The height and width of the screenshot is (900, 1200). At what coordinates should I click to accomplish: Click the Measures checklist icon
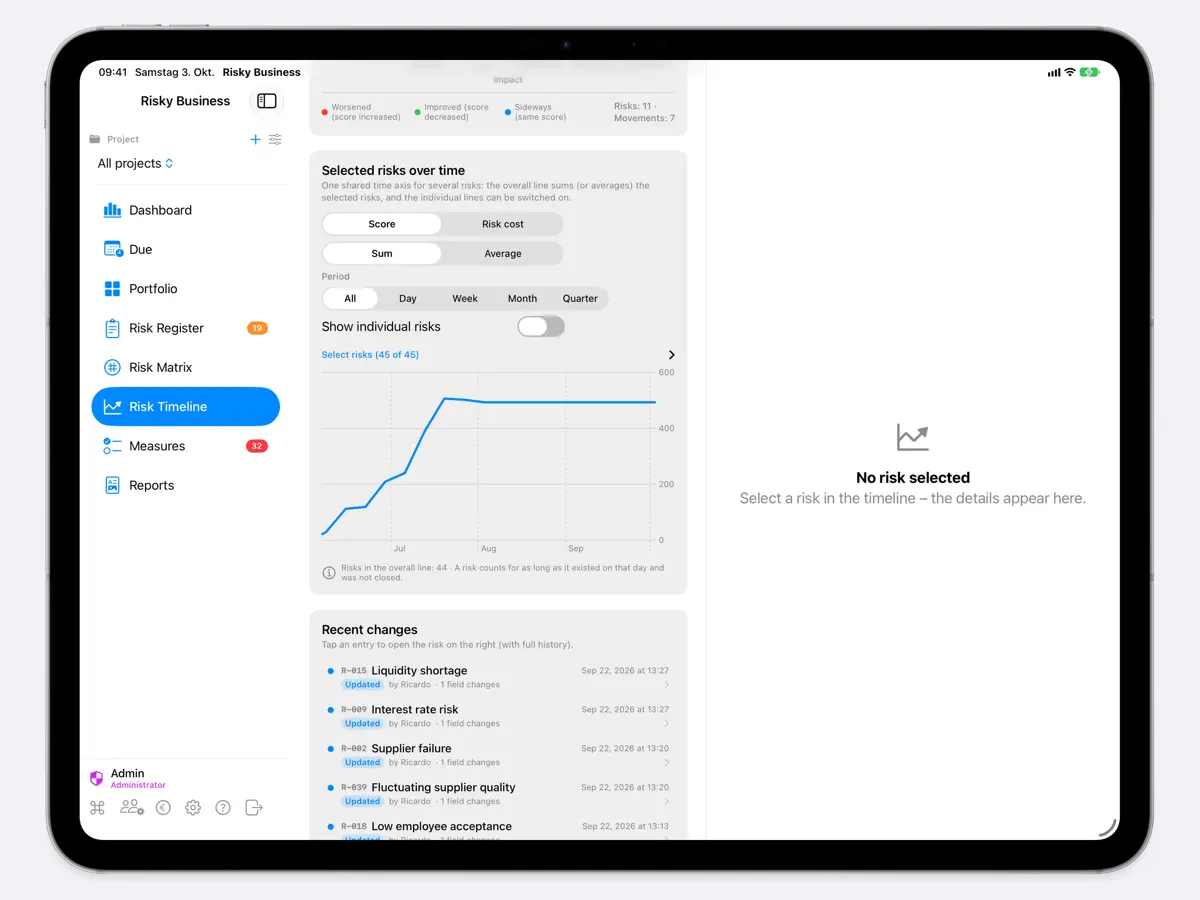click(x=112, y=446)
